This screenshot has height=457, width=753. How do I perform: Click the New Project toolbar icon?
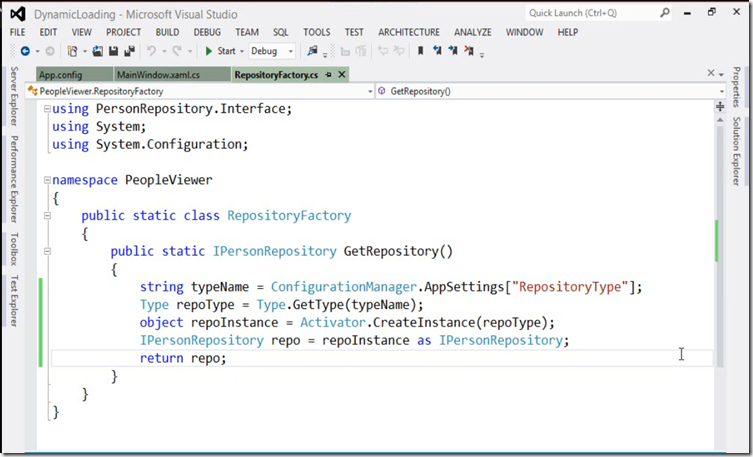click(73, 51)
